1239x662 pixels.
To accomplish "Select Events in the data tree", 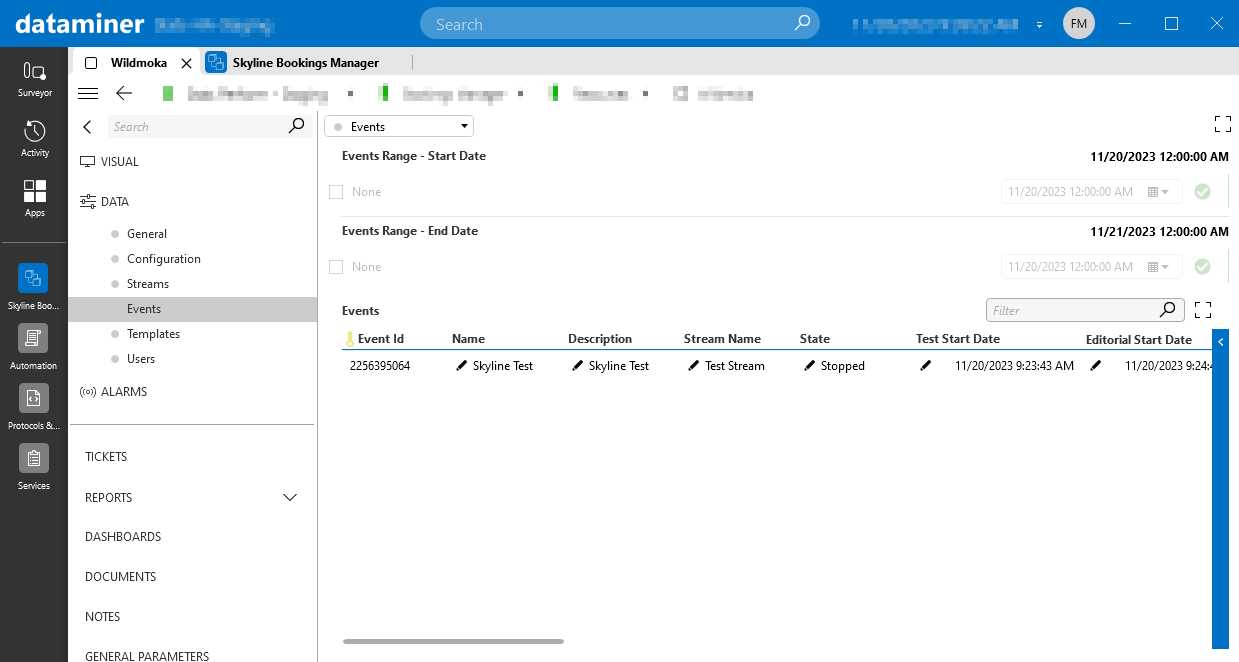I will pyautogui.click(x=192, y=309).
